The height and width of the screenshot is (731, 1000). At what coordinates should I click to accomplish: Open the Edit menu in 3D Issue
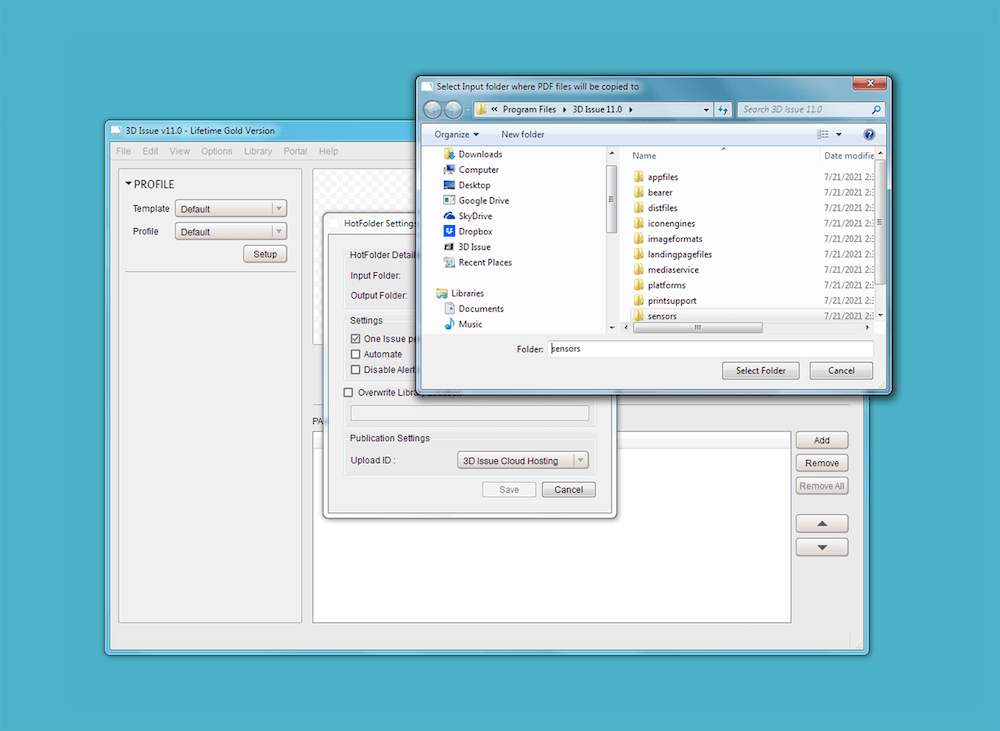pyautogui.click(x=150, y=151)
